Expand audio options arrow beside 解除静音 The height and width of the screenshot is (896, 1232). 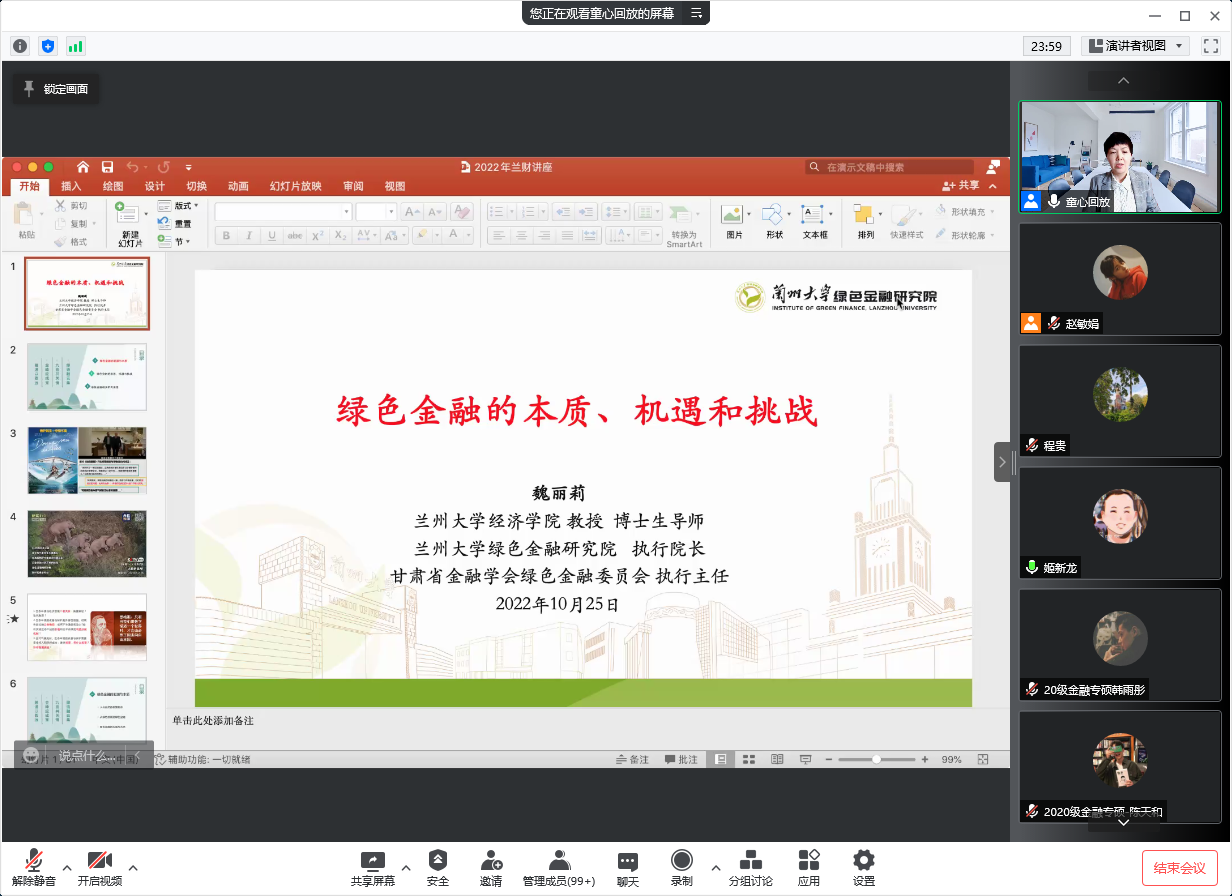pos(67,867)
